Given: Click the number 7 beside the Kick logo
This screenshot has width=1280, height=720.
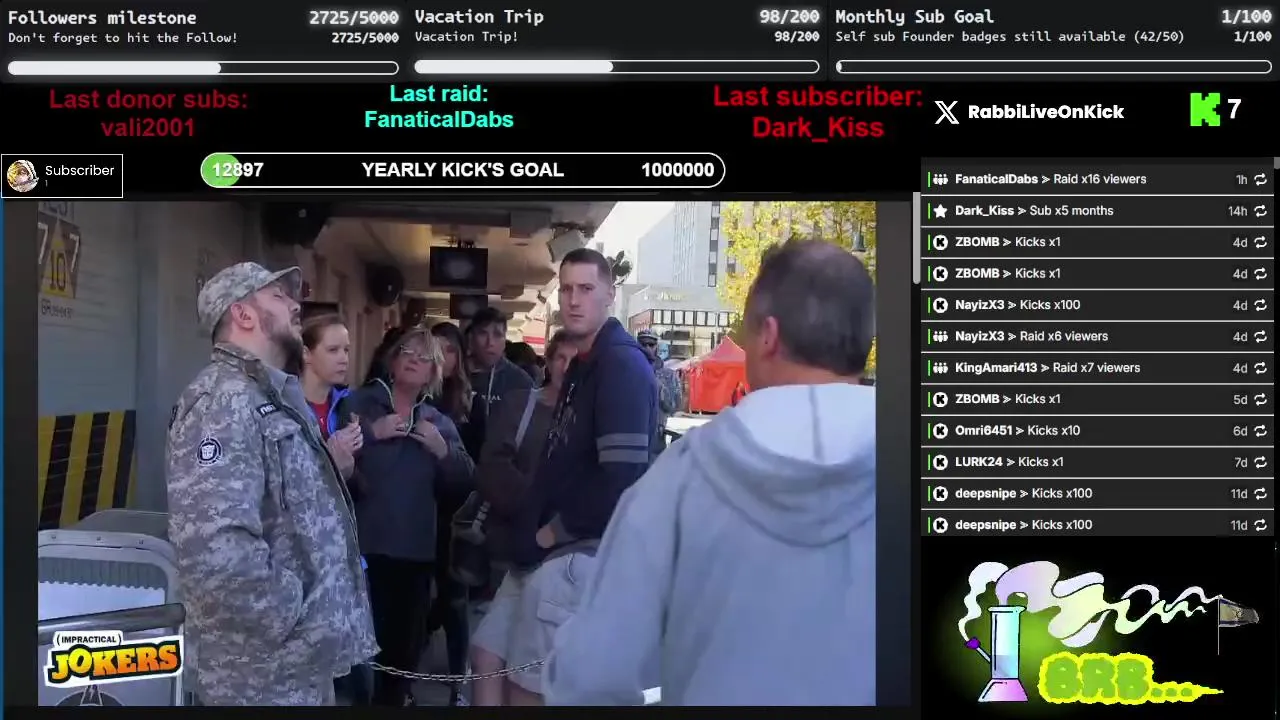Looking at the screenshot, I should 1234,110.
